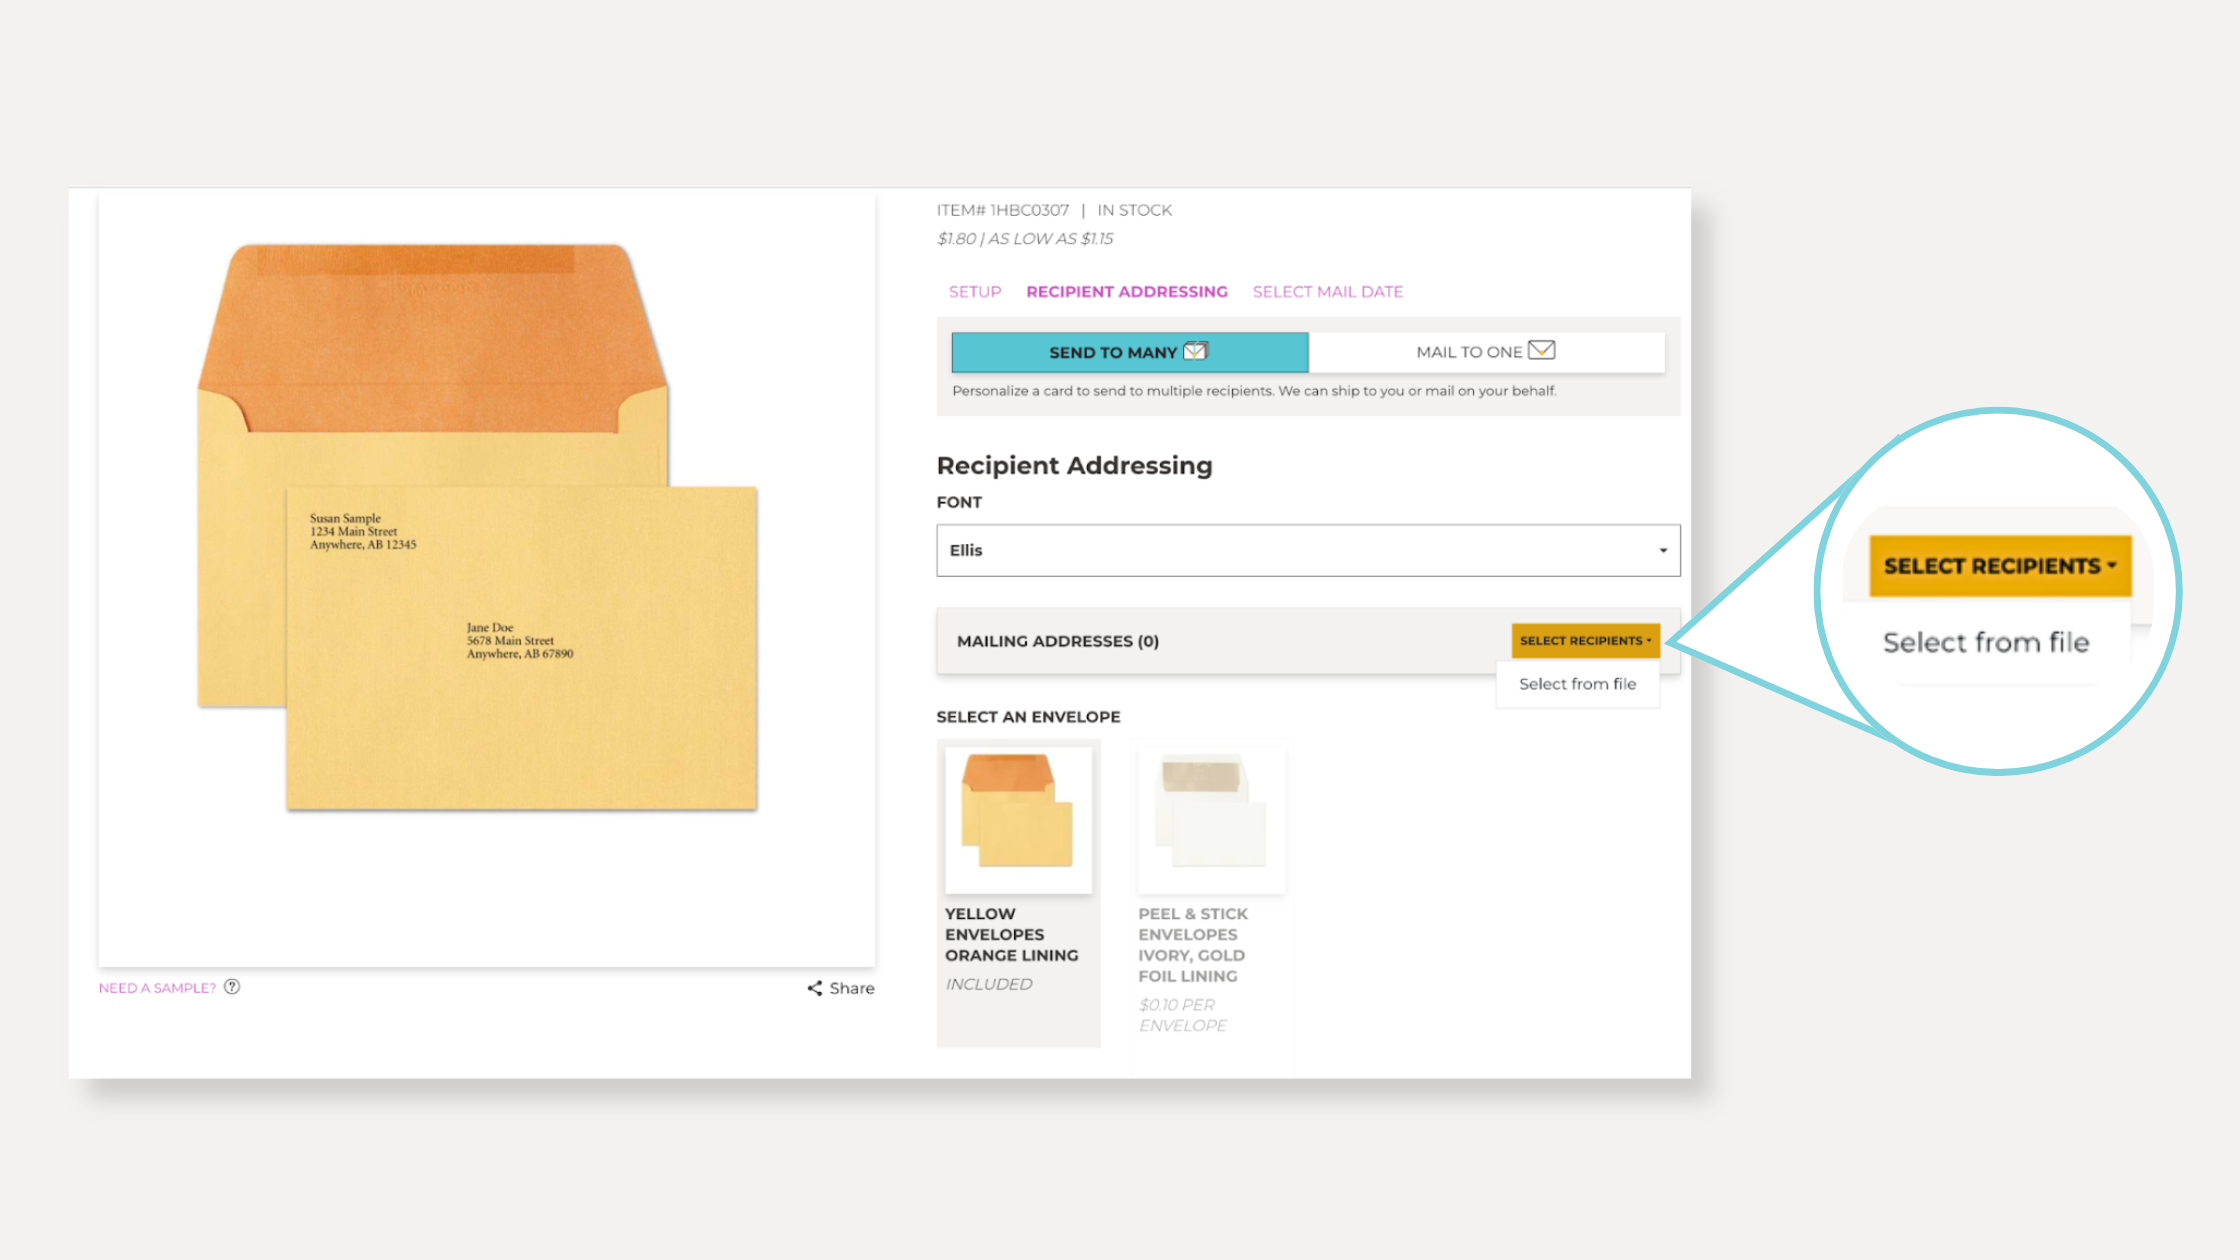Click the Mail to One envelope icon
The image size is (2240, 1260).
point(1541,350)
